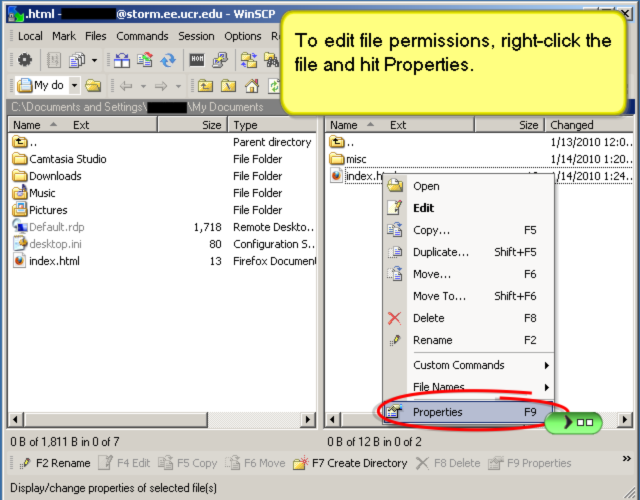Select the misc folder in remote panel
This screenshot has height=500, width=640.
point(356,159)
